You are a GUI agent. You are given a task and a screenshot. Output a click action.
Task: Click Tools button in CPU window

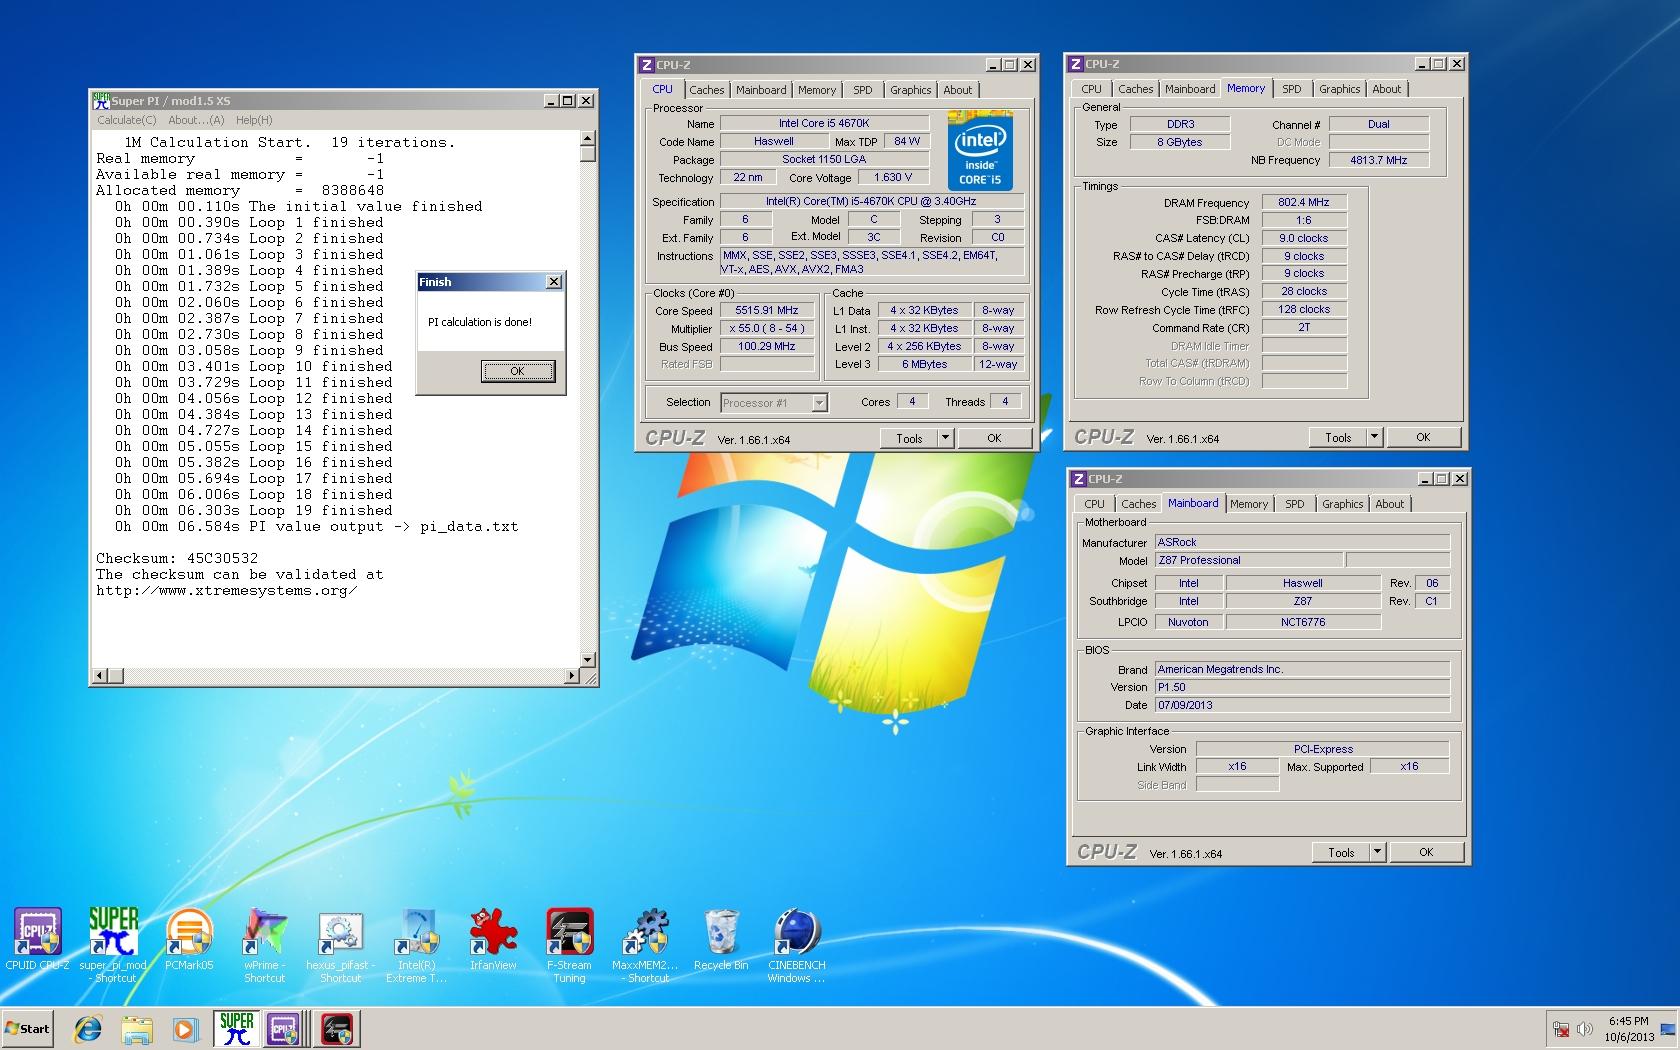pyautogui.click(x=909, y=438)
